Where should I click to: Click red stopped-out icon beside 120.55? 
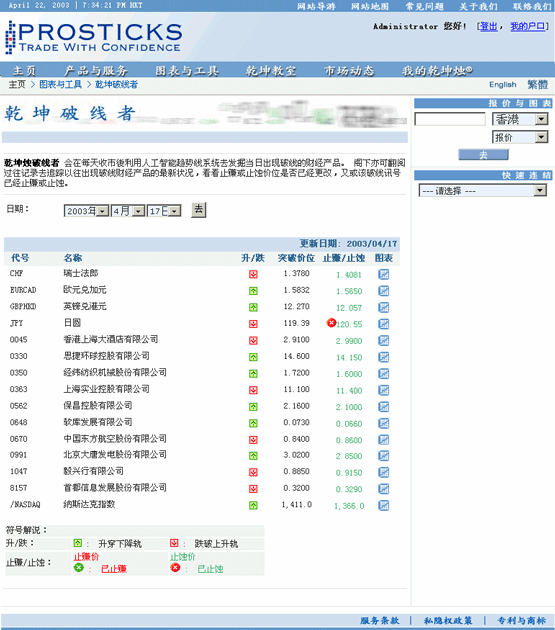[x=331, y=323]
